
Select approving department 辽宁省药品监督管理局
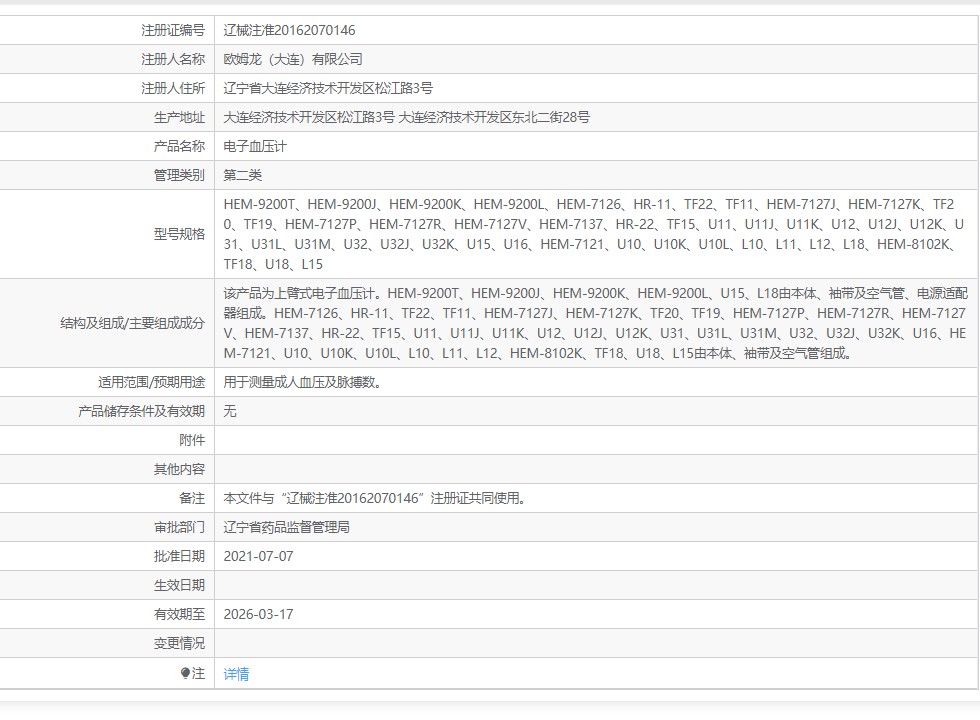pyautogui.click(x=286, y=528)
